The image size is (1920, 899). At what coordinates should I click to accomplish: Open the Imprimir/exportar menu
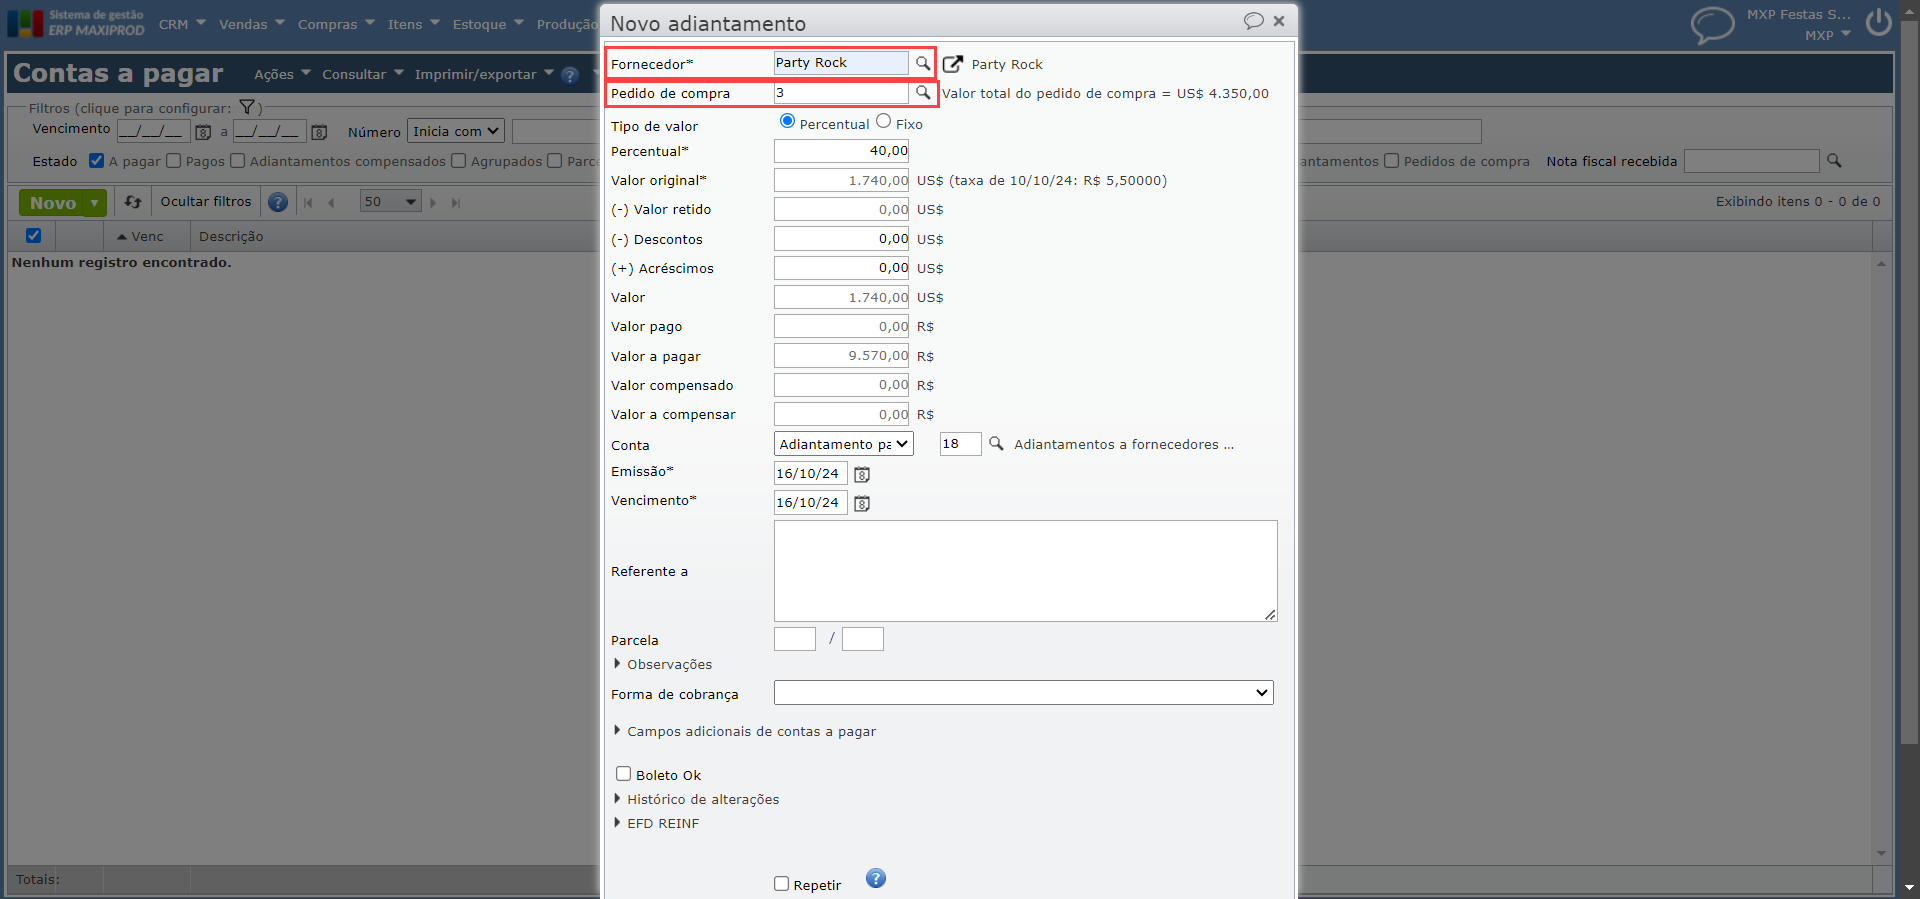(x=484, y=74)
